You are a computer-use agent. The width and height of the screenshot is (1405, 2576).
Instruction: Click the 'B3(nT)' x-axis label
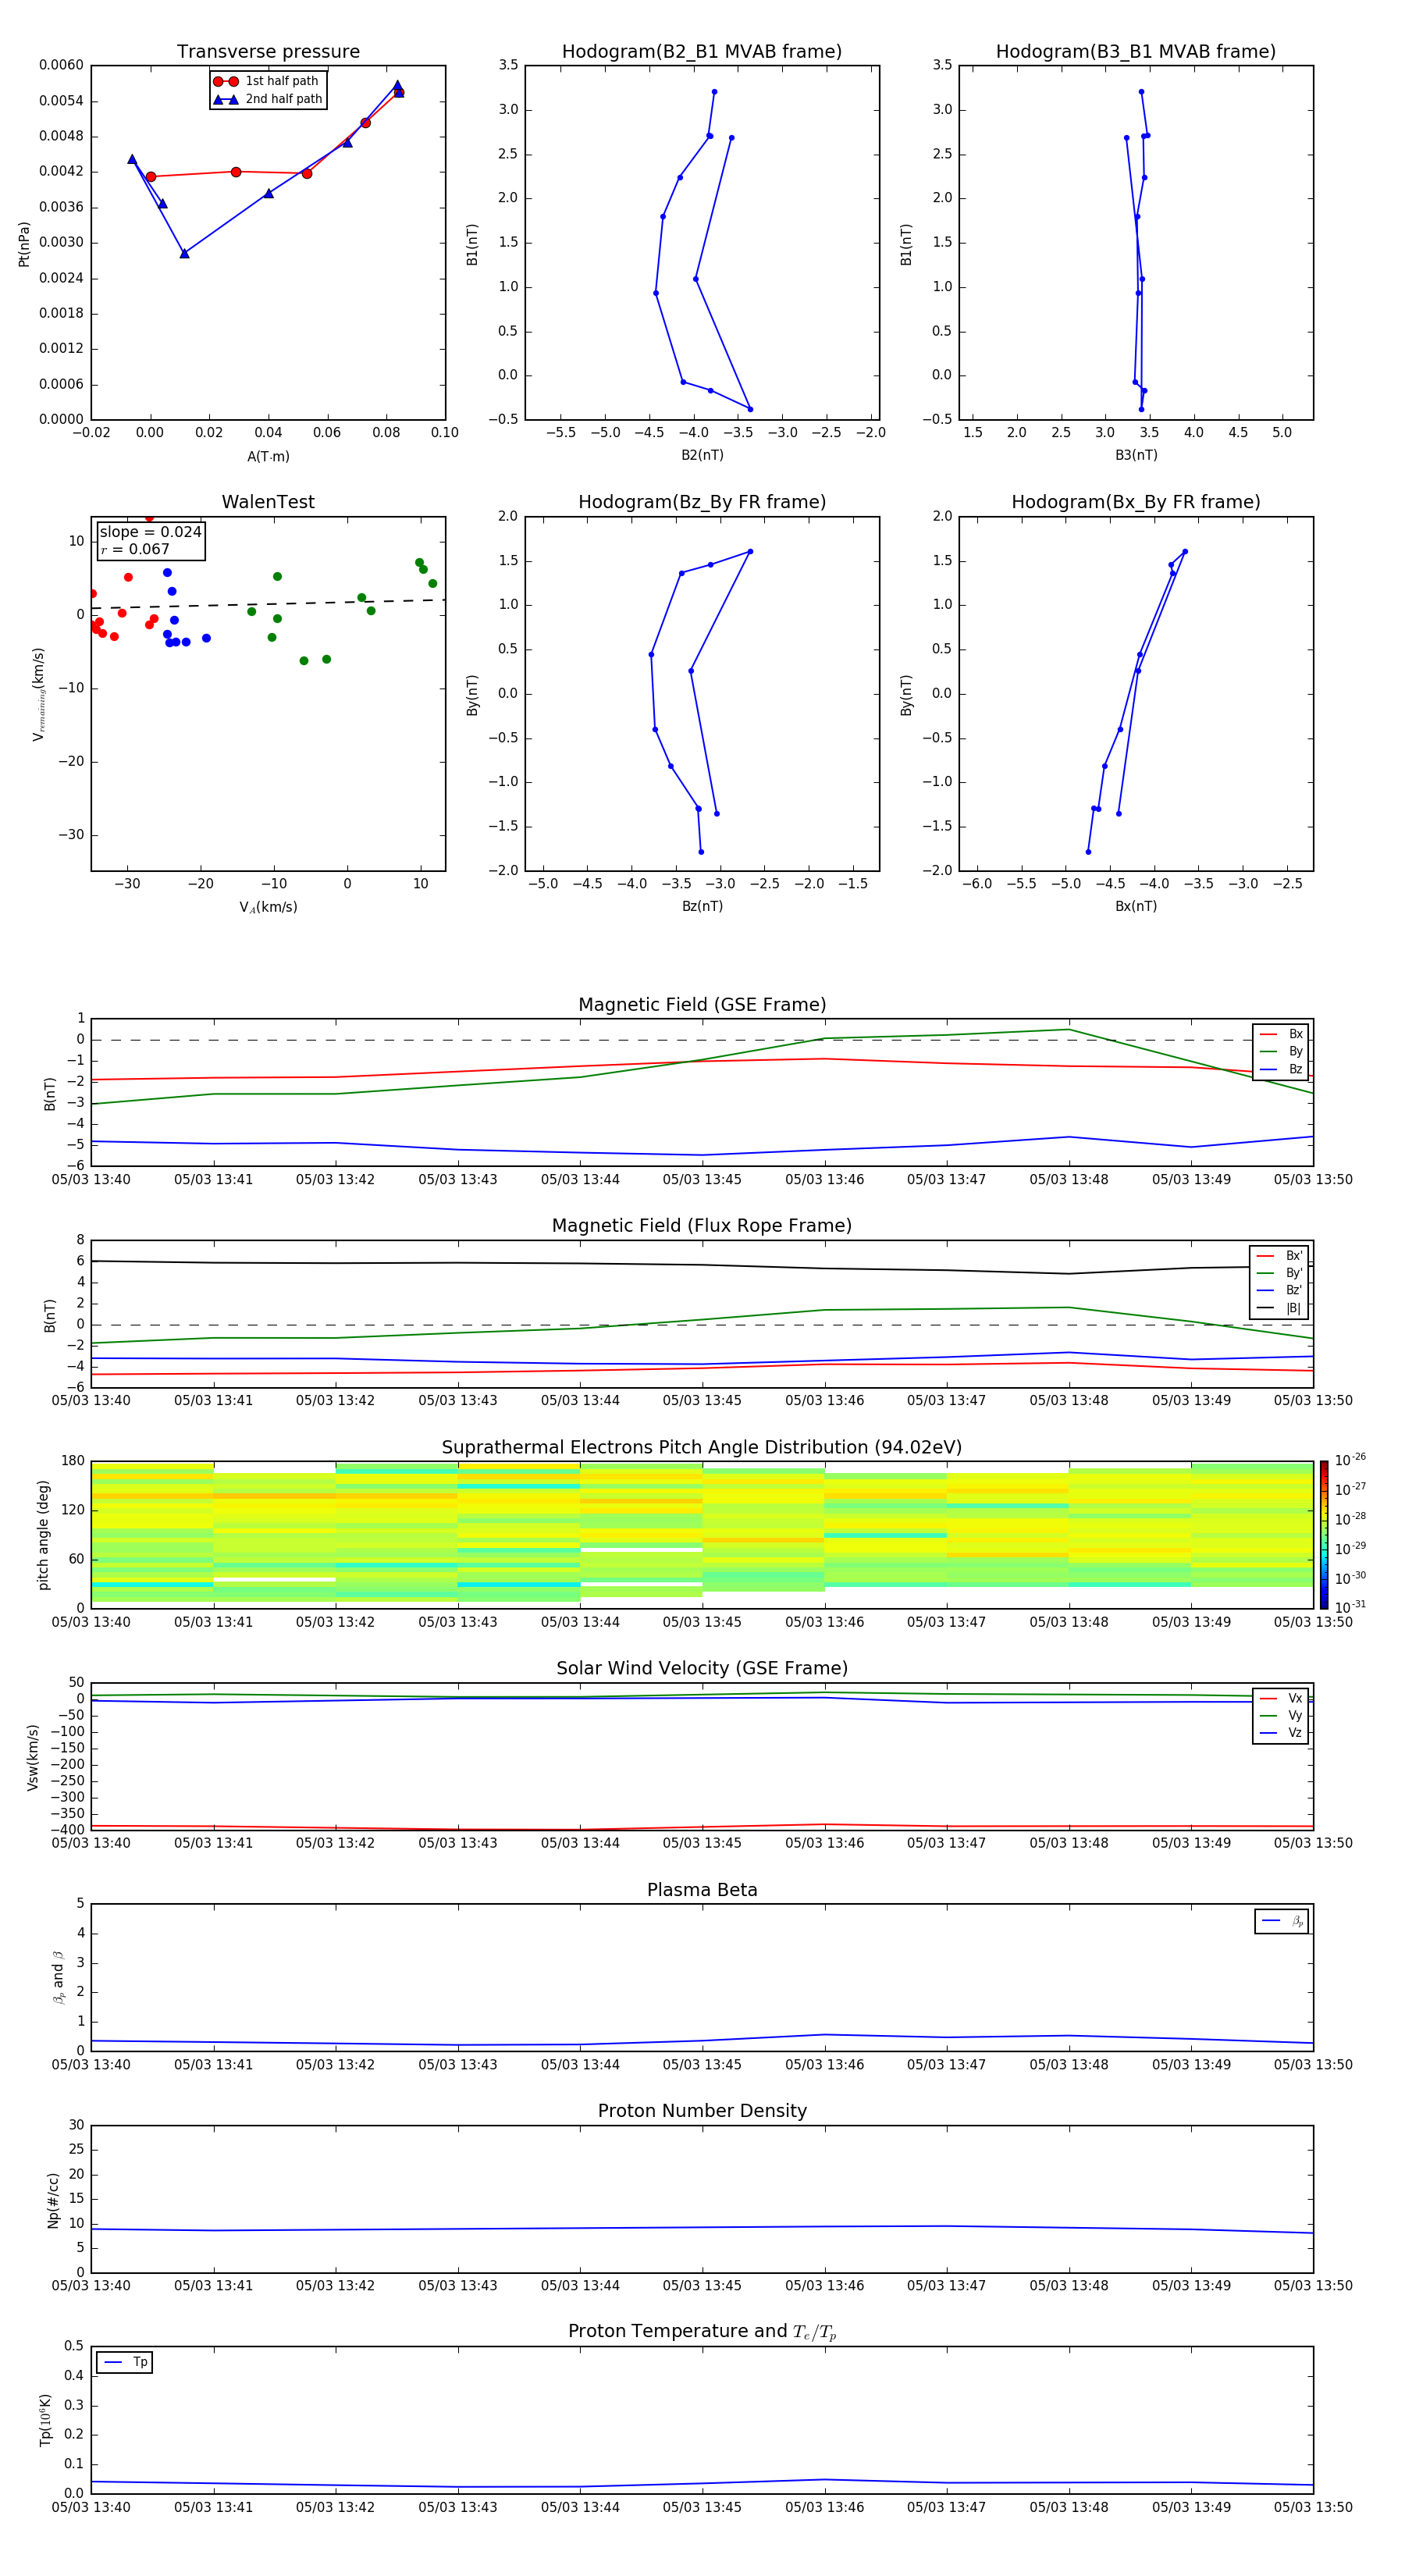(x=1136, y=455)
